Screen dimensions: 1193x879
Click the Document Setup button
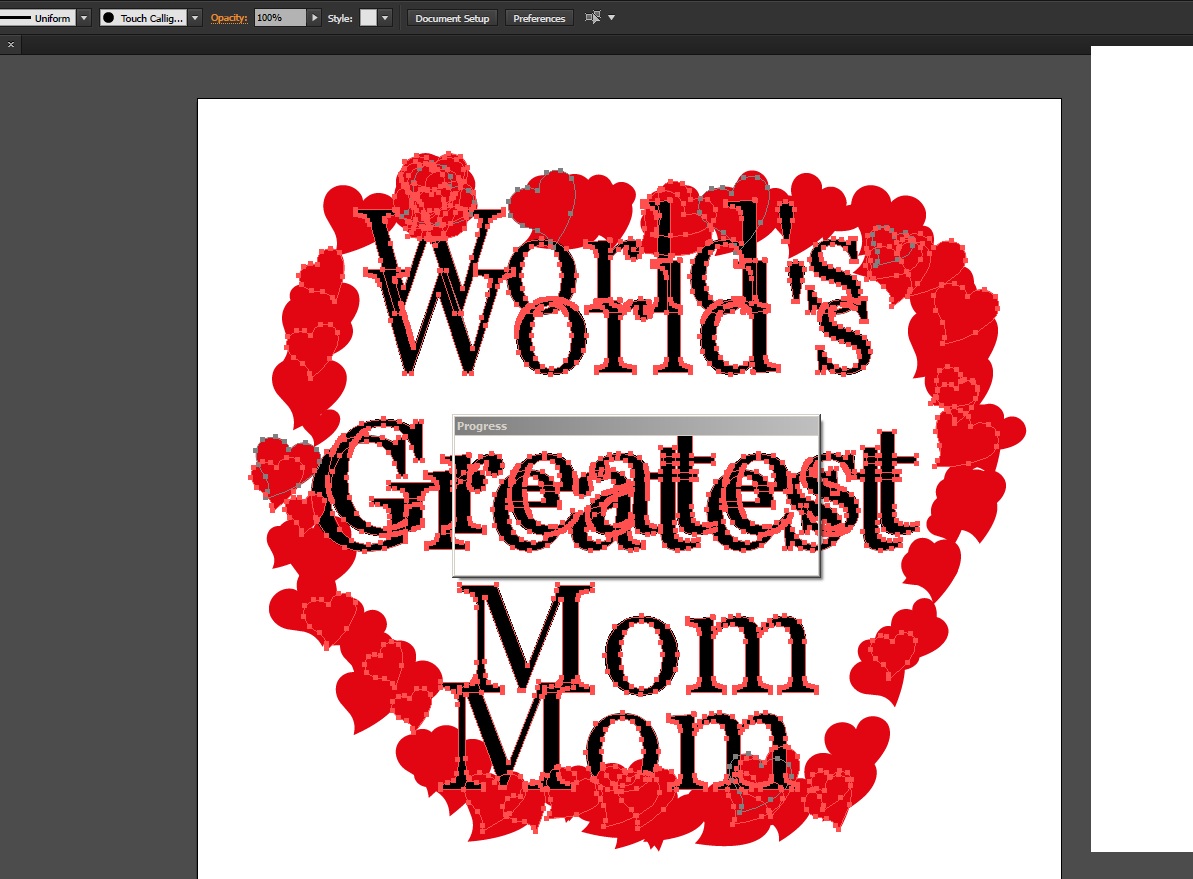point(452,18)
